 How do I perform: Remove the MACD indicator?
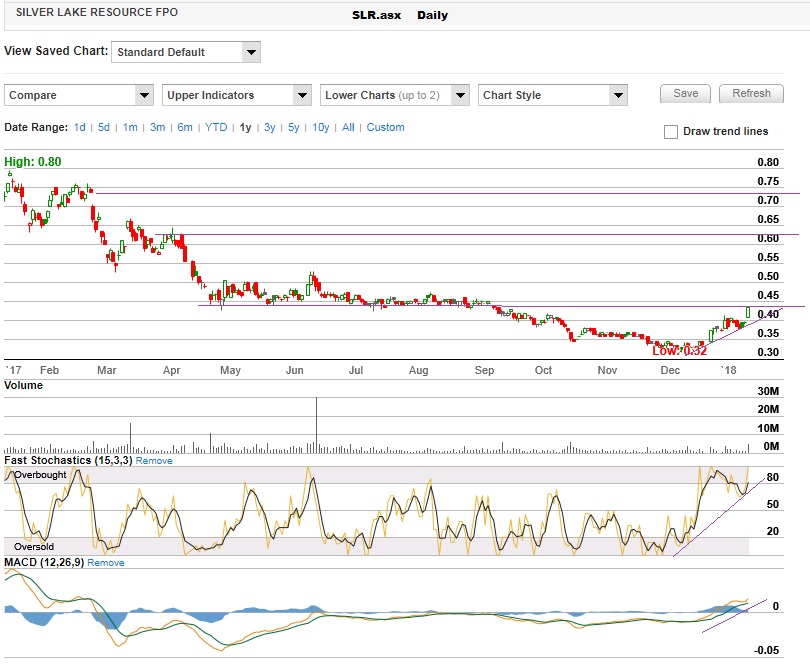(x=106, y=563)
